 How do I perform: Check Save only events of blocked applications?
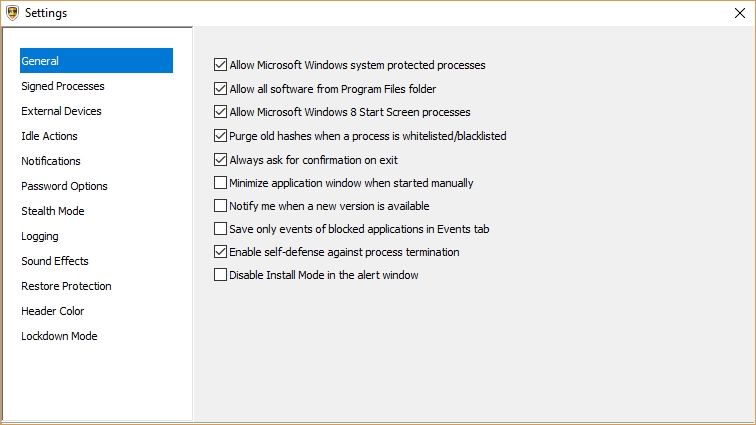(x=221, y=229)
